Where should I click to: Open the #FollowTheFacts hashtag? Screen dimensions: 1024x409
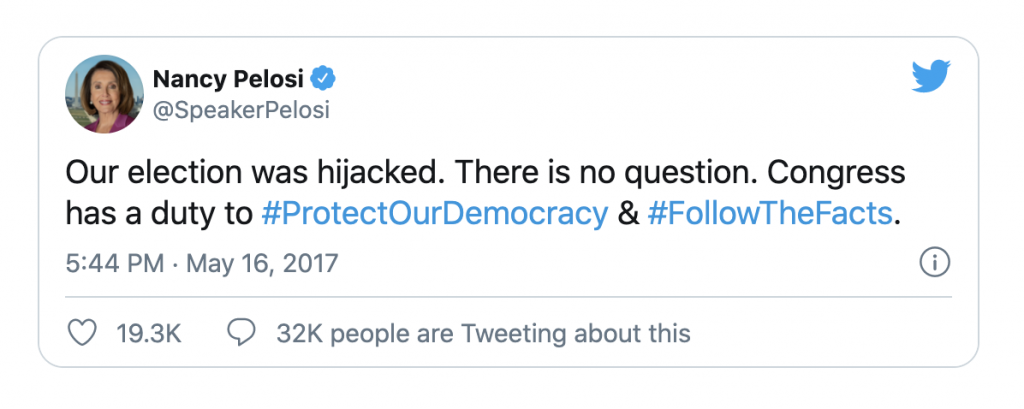(769, 213)
